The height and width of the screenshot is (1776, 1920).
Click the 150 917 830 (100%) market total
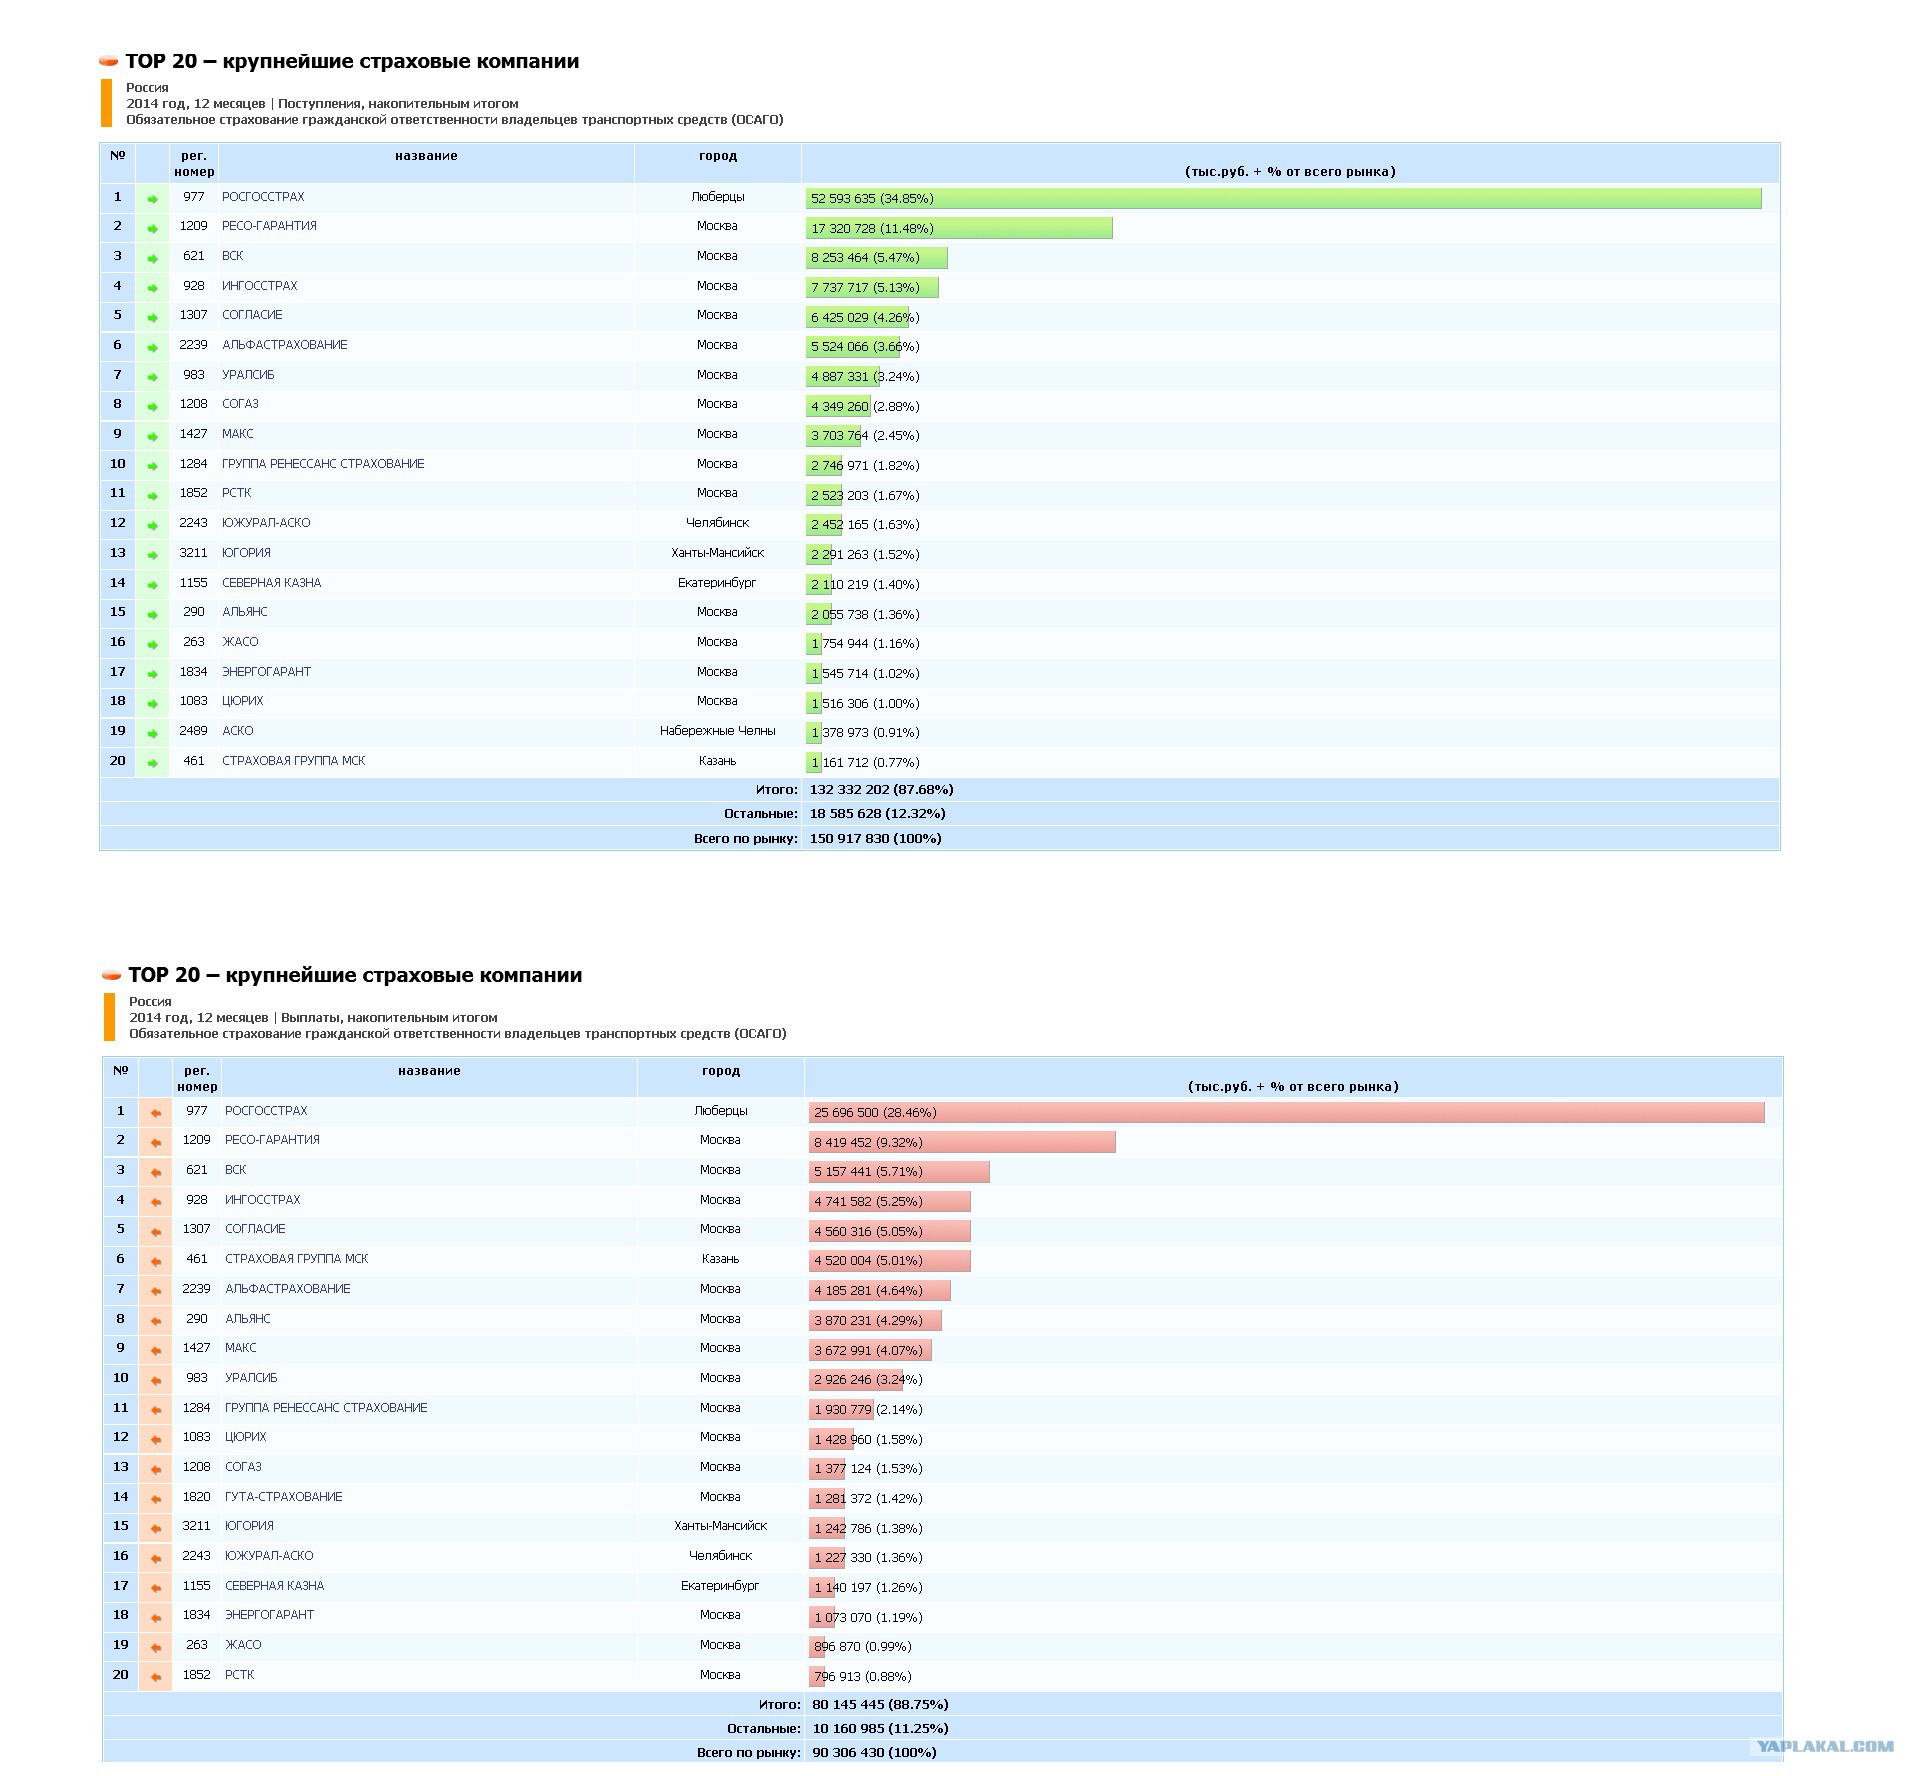[x=875, y=839]
